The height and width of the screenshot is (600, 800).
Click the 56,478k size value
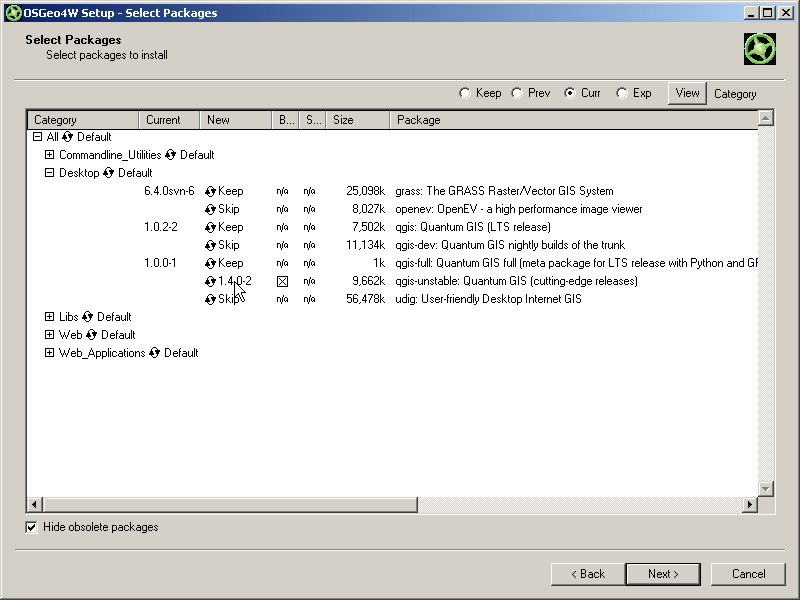(365, 299)
